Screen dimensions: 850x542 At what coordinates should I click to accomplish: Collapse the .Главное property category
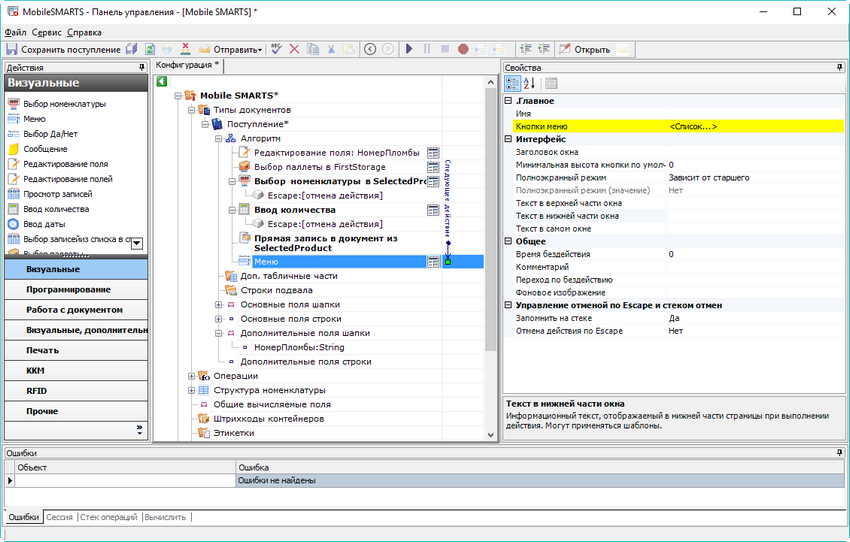coord(508,101)
